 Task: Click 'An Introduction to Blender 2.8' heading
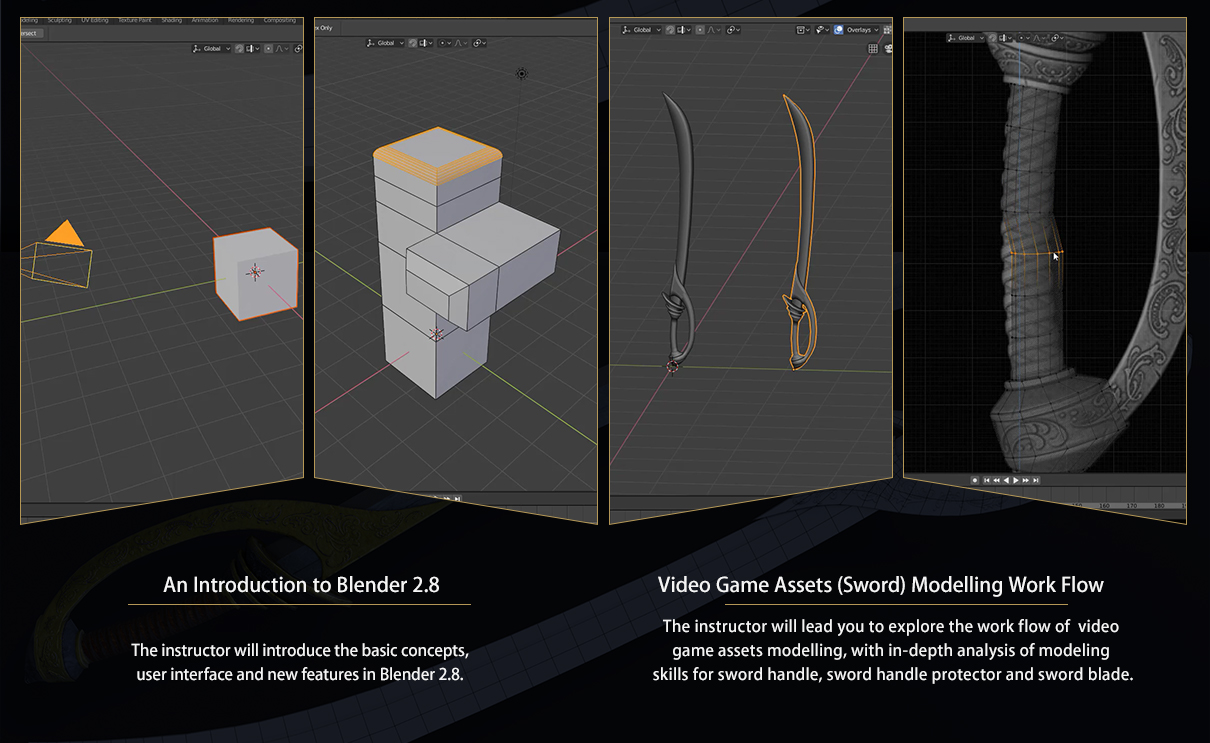coord(301,585)
